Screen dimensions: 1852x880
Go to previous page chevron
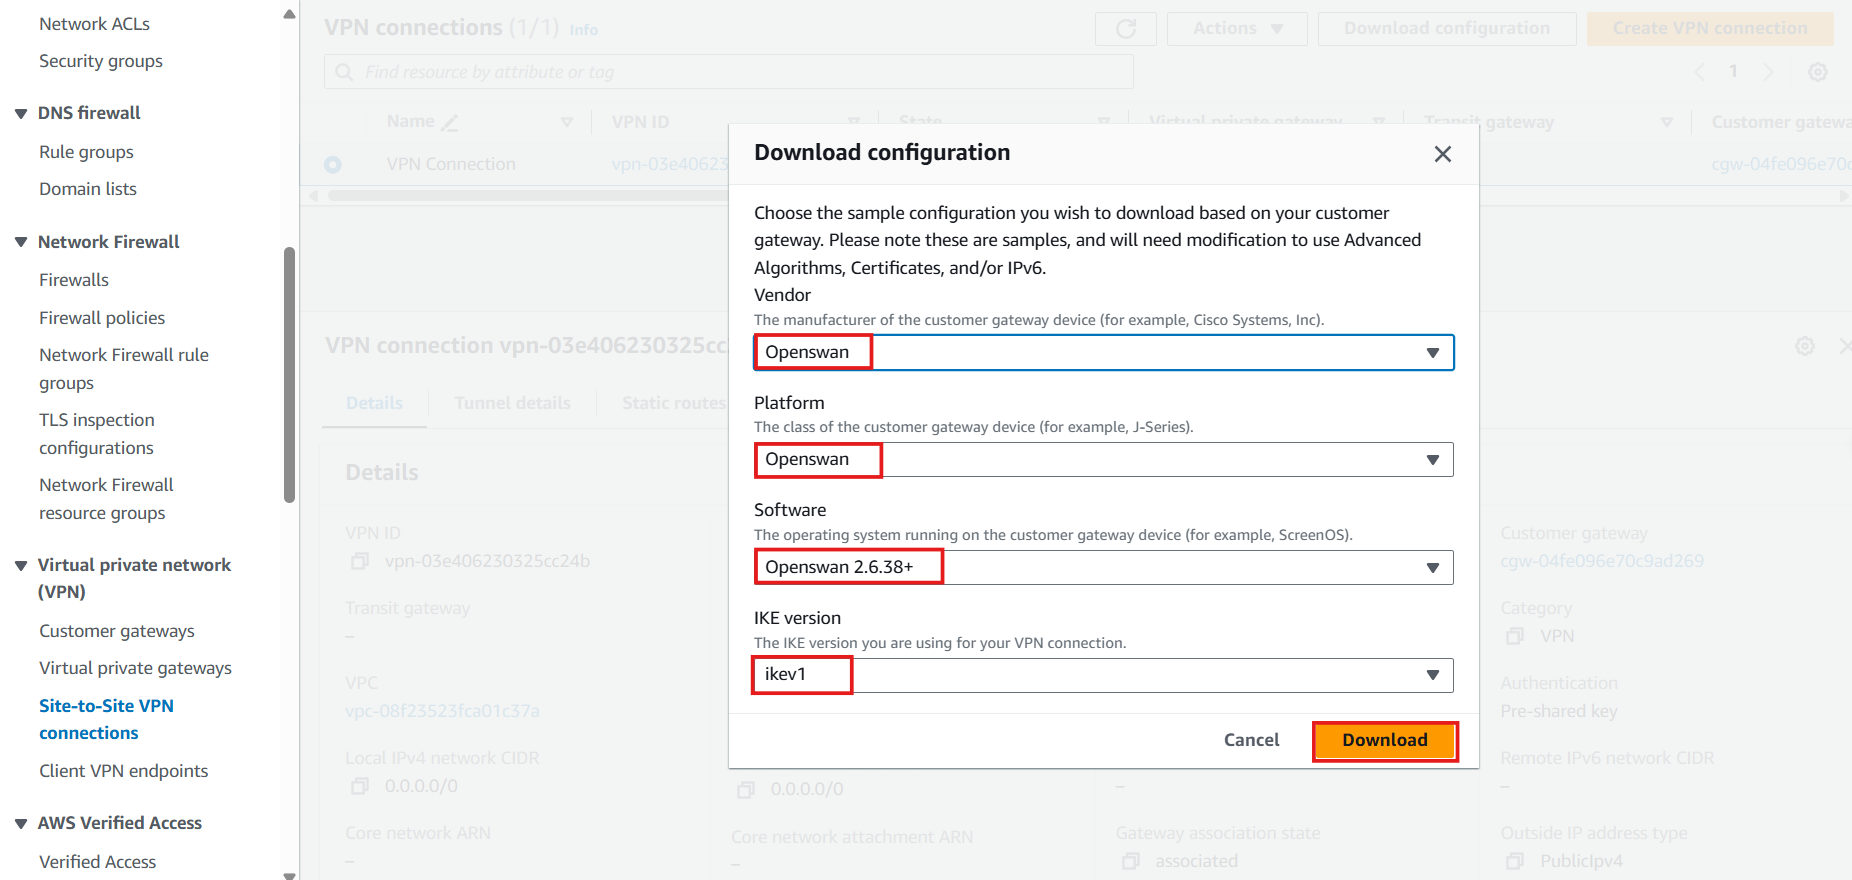[x=1699, y=72]
